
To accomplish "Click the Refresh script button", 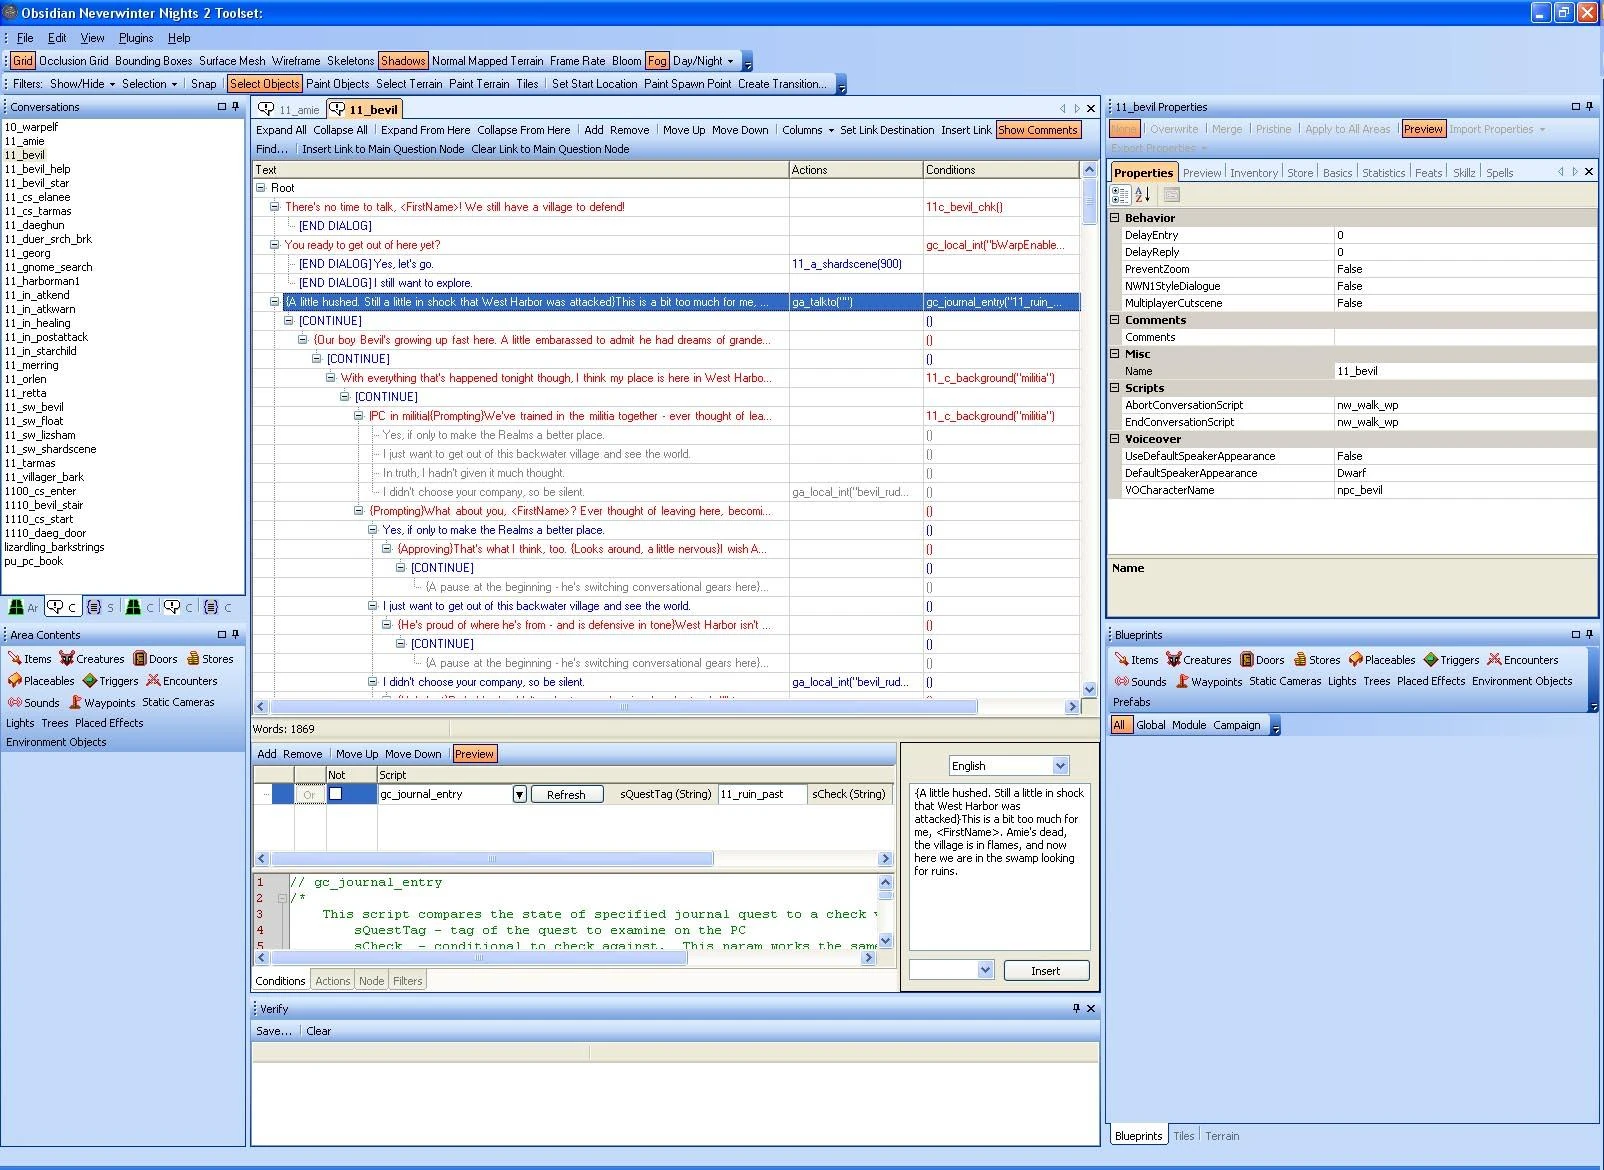I will [x=566, y=794].
